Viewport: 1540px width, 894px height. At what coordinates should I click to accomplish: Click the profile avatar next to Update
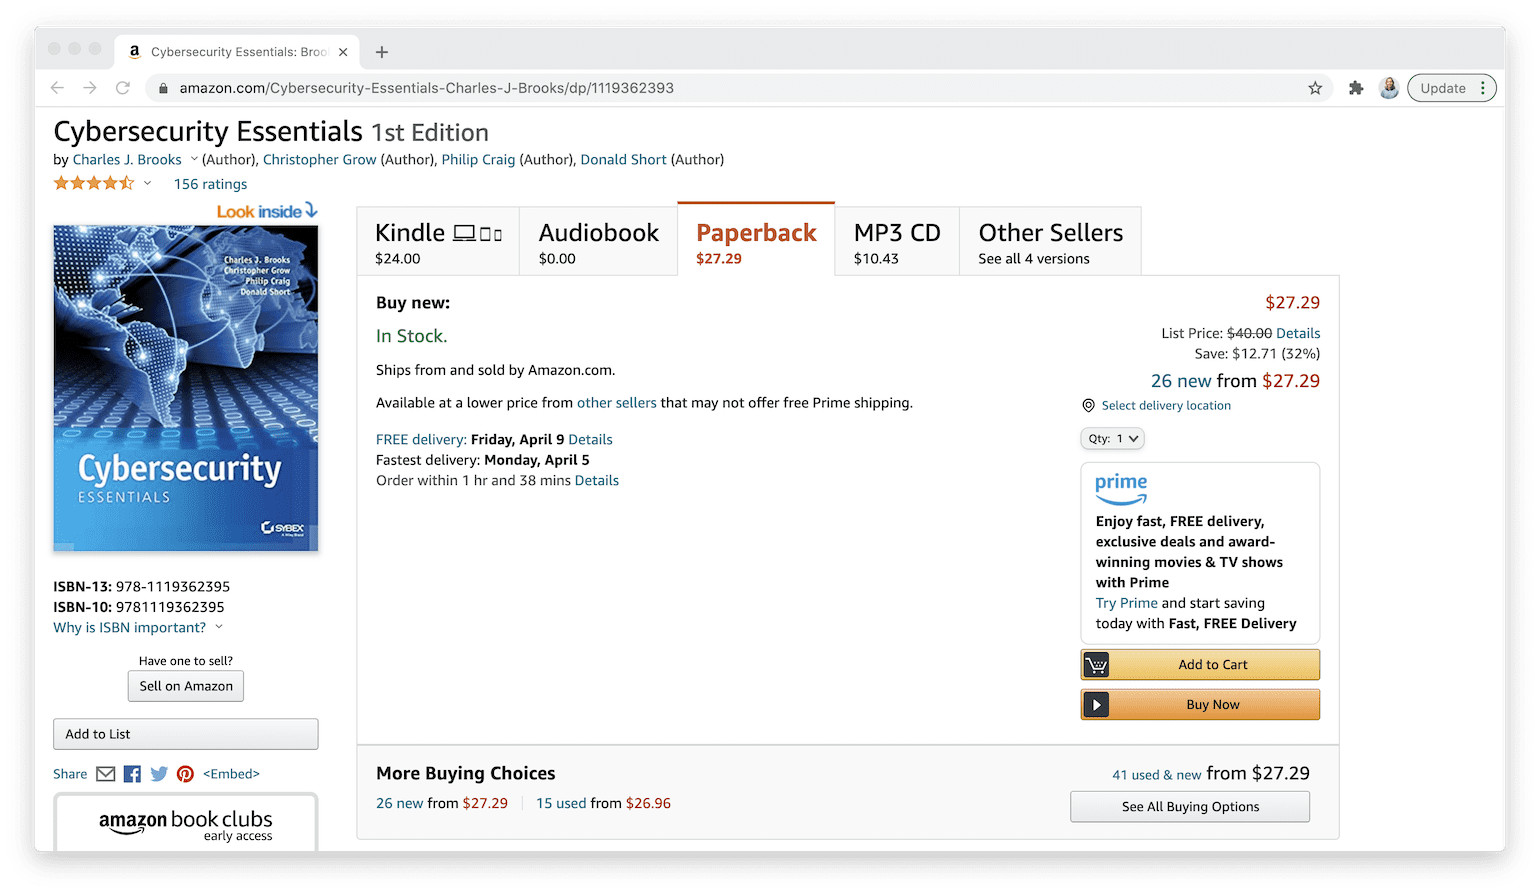pyautogui.click(x=1389, y=88)
